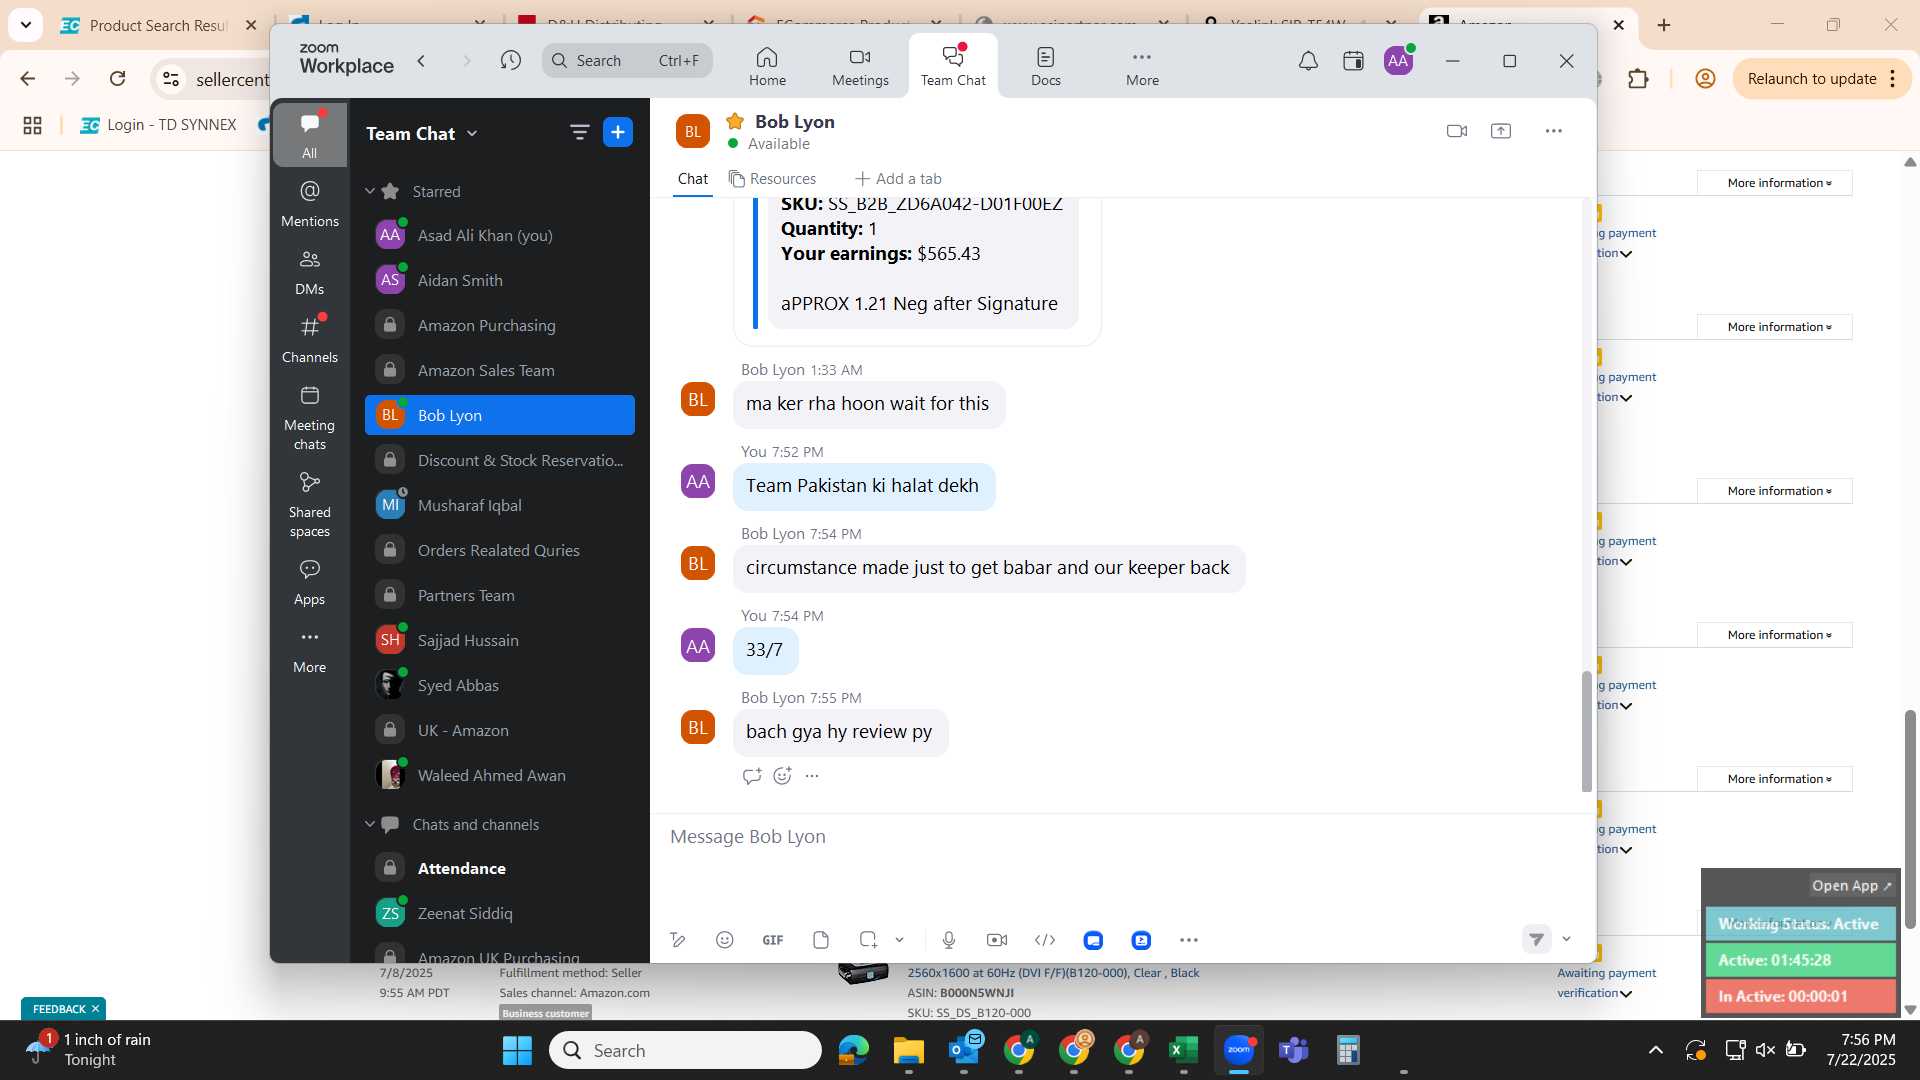The image size is (1920, 1080).
Task: Open More menu in Zoom top bar
Action: (1142, 67)
